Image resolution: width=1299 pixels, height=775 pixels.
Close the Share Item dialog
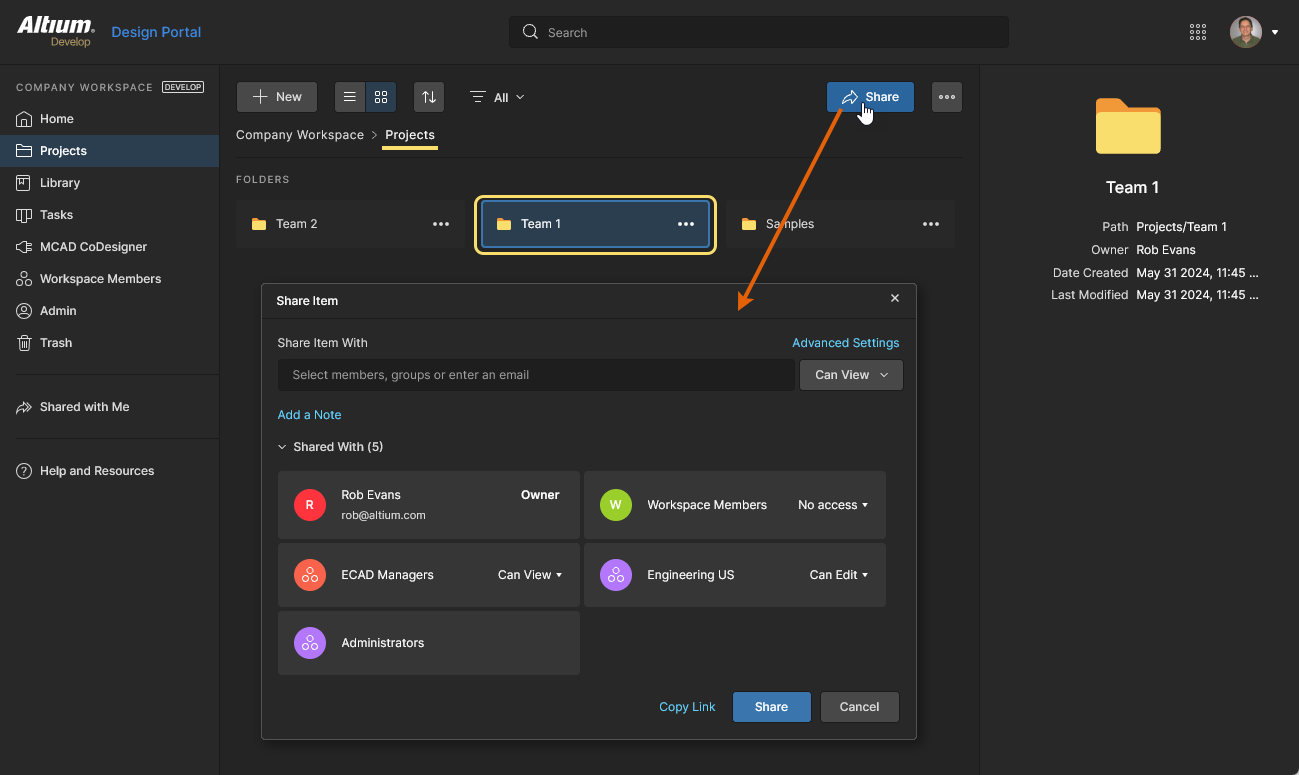point(895,298)
